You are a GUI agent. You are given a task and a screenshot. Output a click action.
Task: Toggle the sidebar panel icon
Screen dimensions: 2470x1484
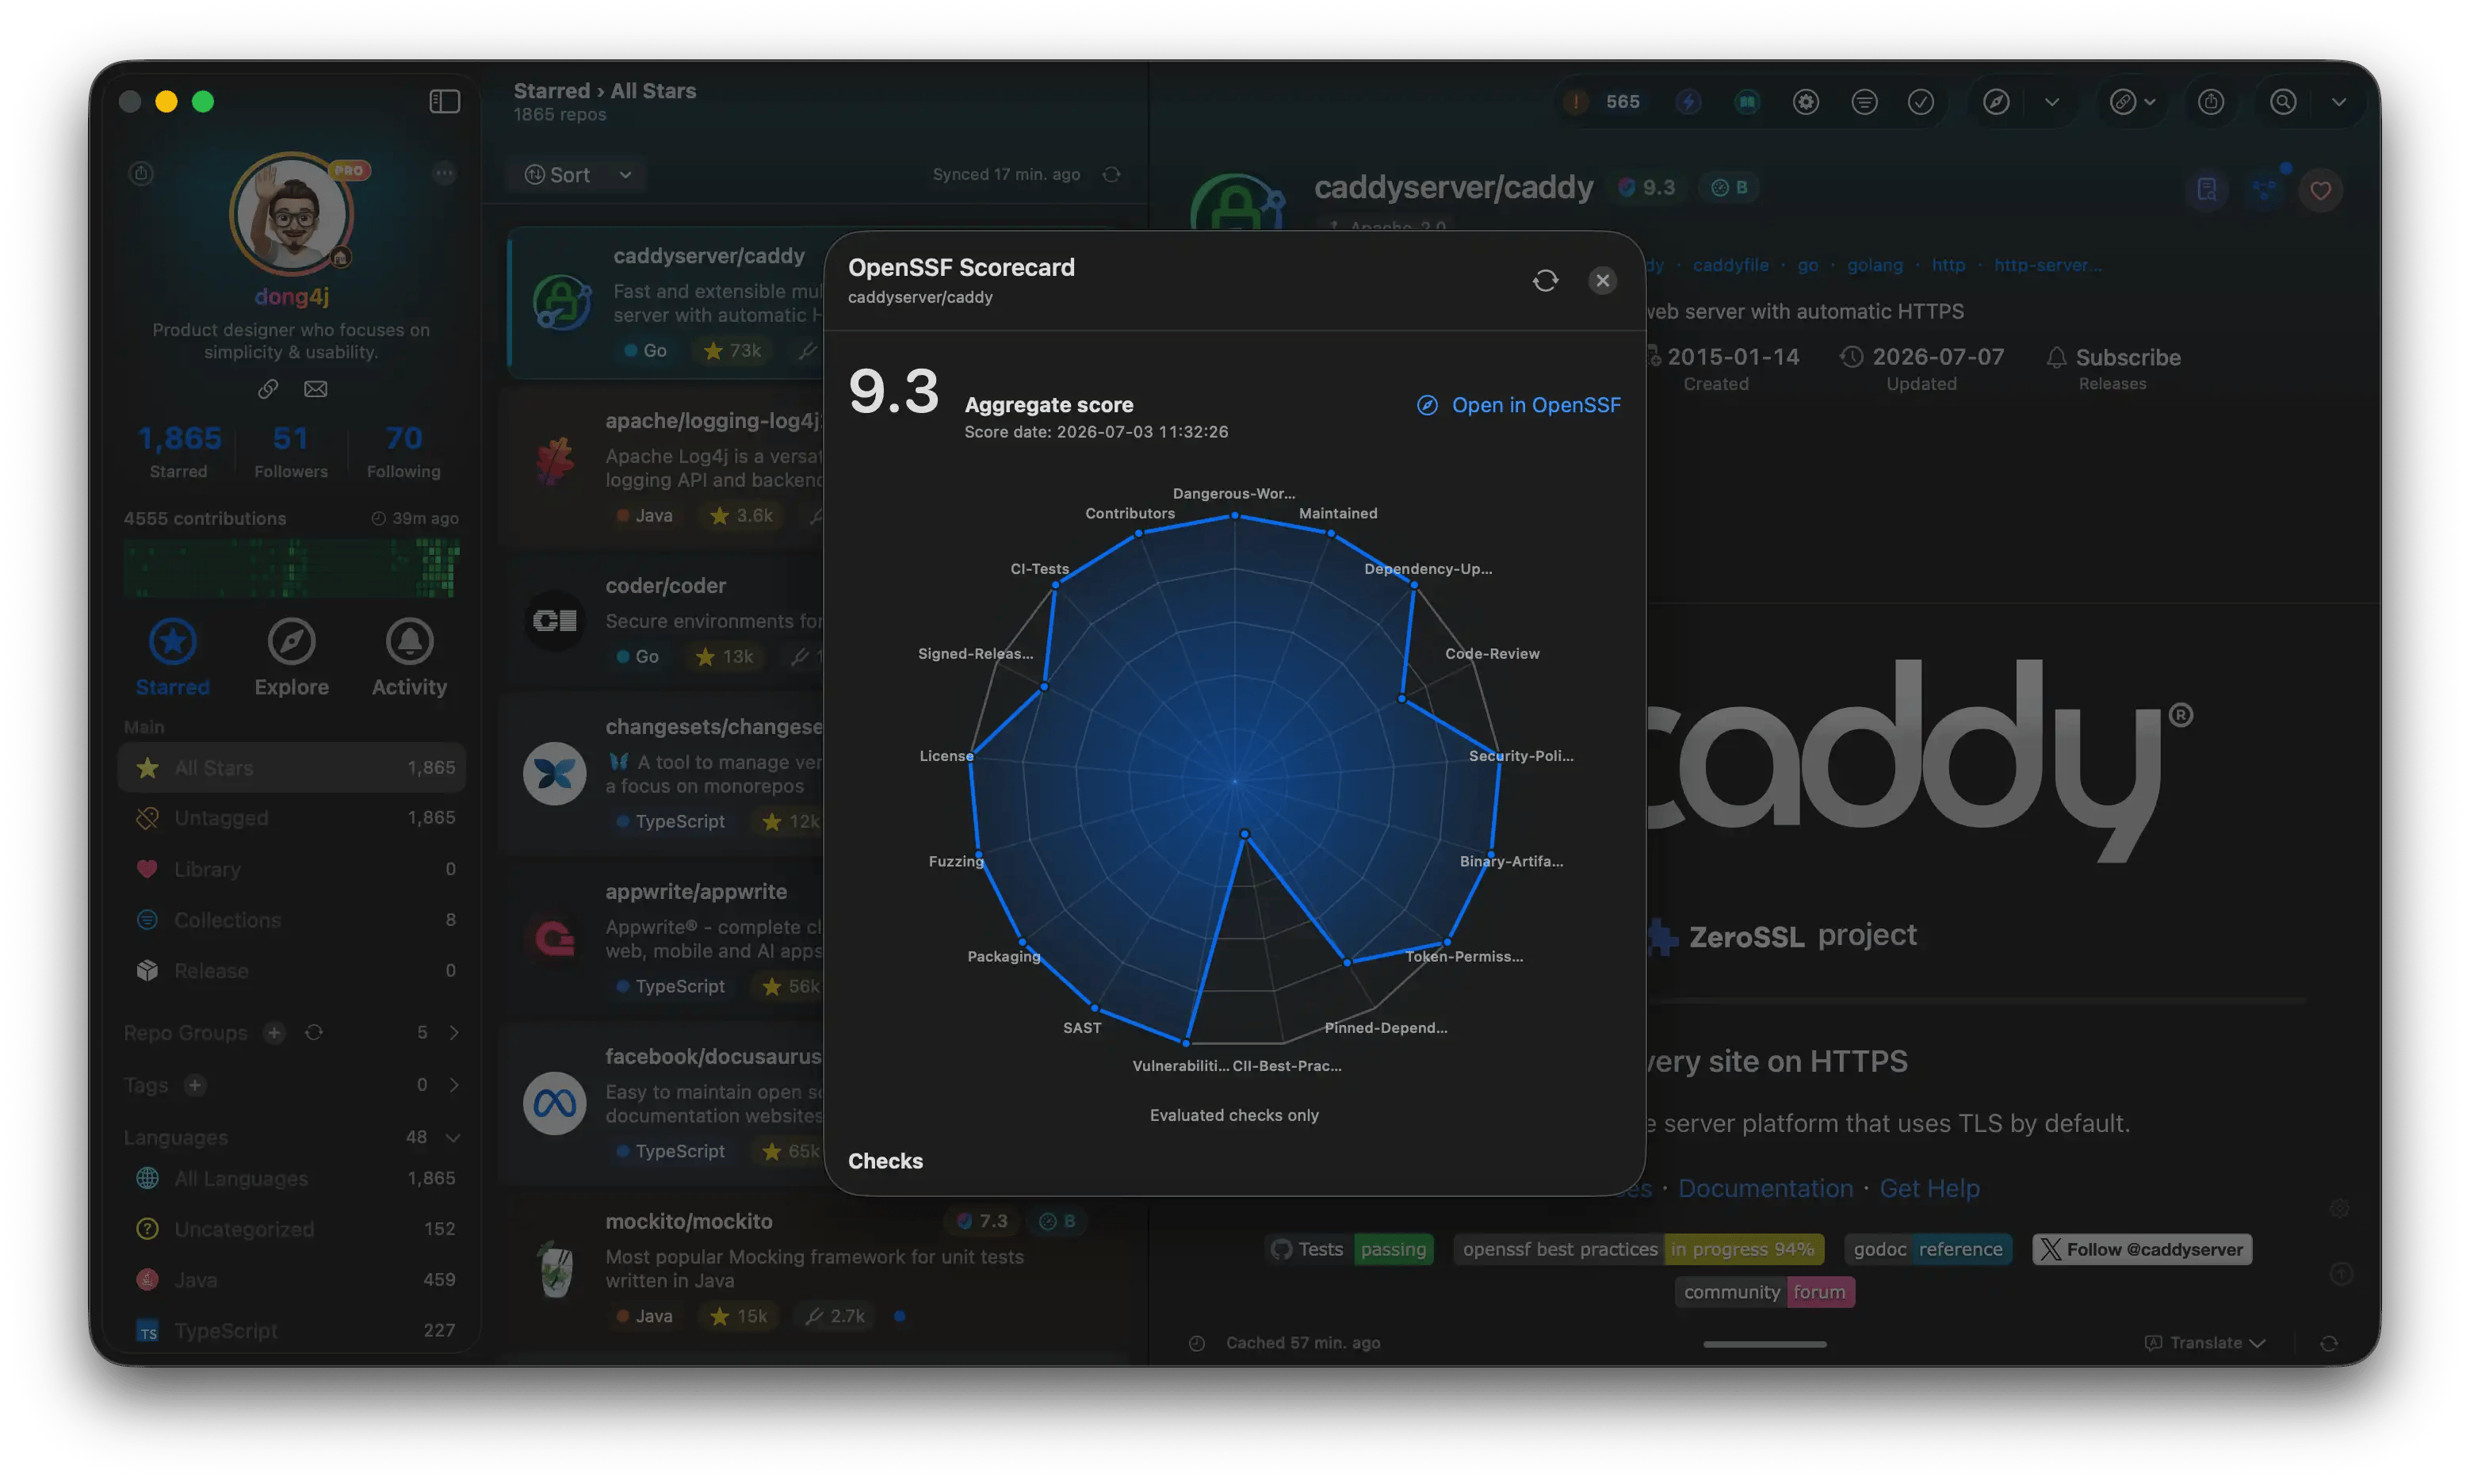[x=444, y=101]
